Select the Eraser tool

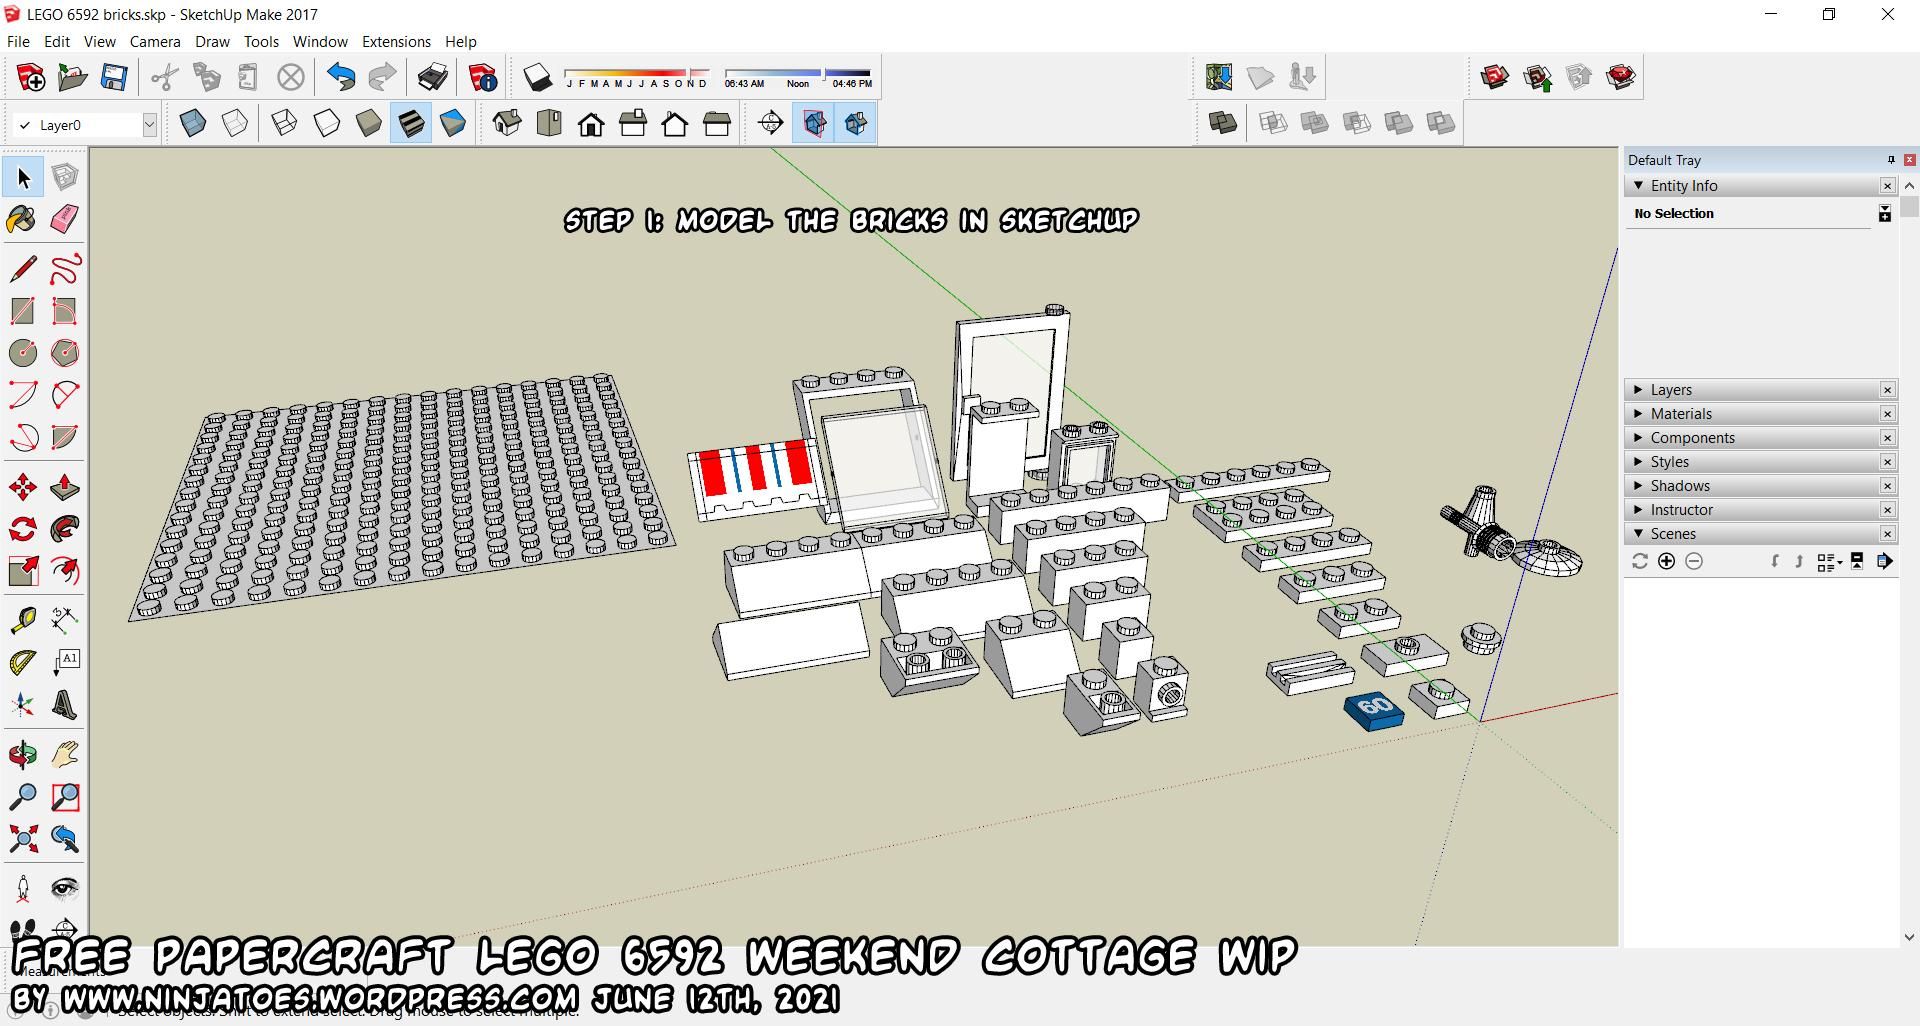64,220
